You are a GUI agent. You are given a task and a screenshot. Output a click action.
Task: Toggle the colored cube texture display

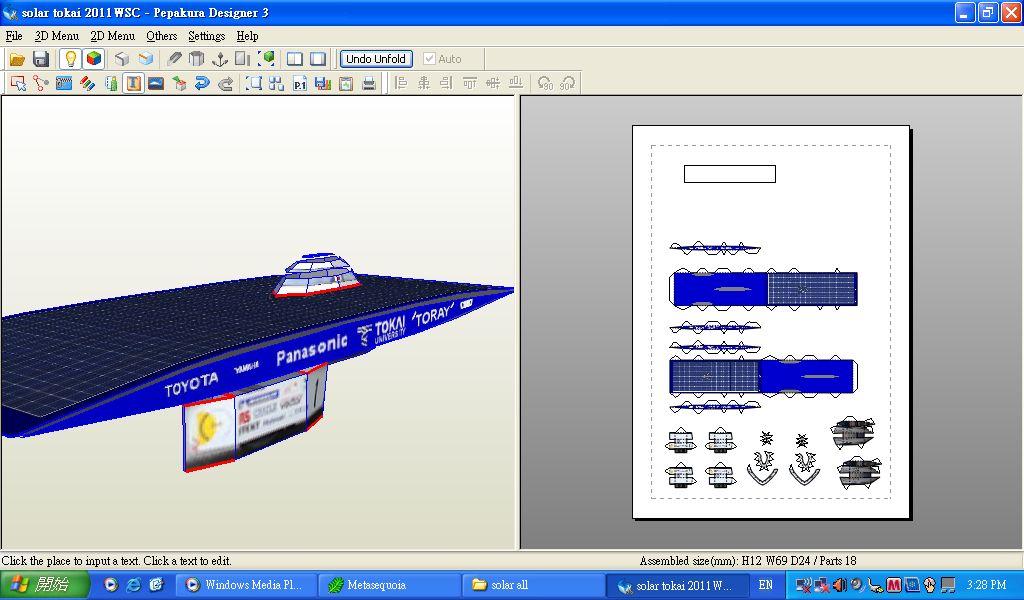[x=93, y=59]
